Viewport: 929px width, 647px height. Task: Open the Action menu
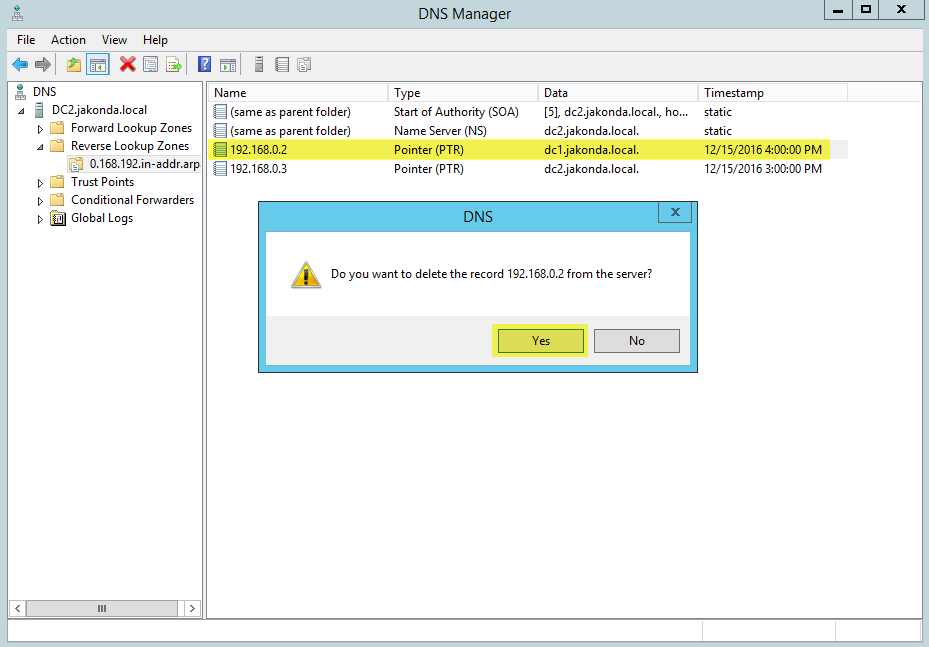(x=68, y=40)
